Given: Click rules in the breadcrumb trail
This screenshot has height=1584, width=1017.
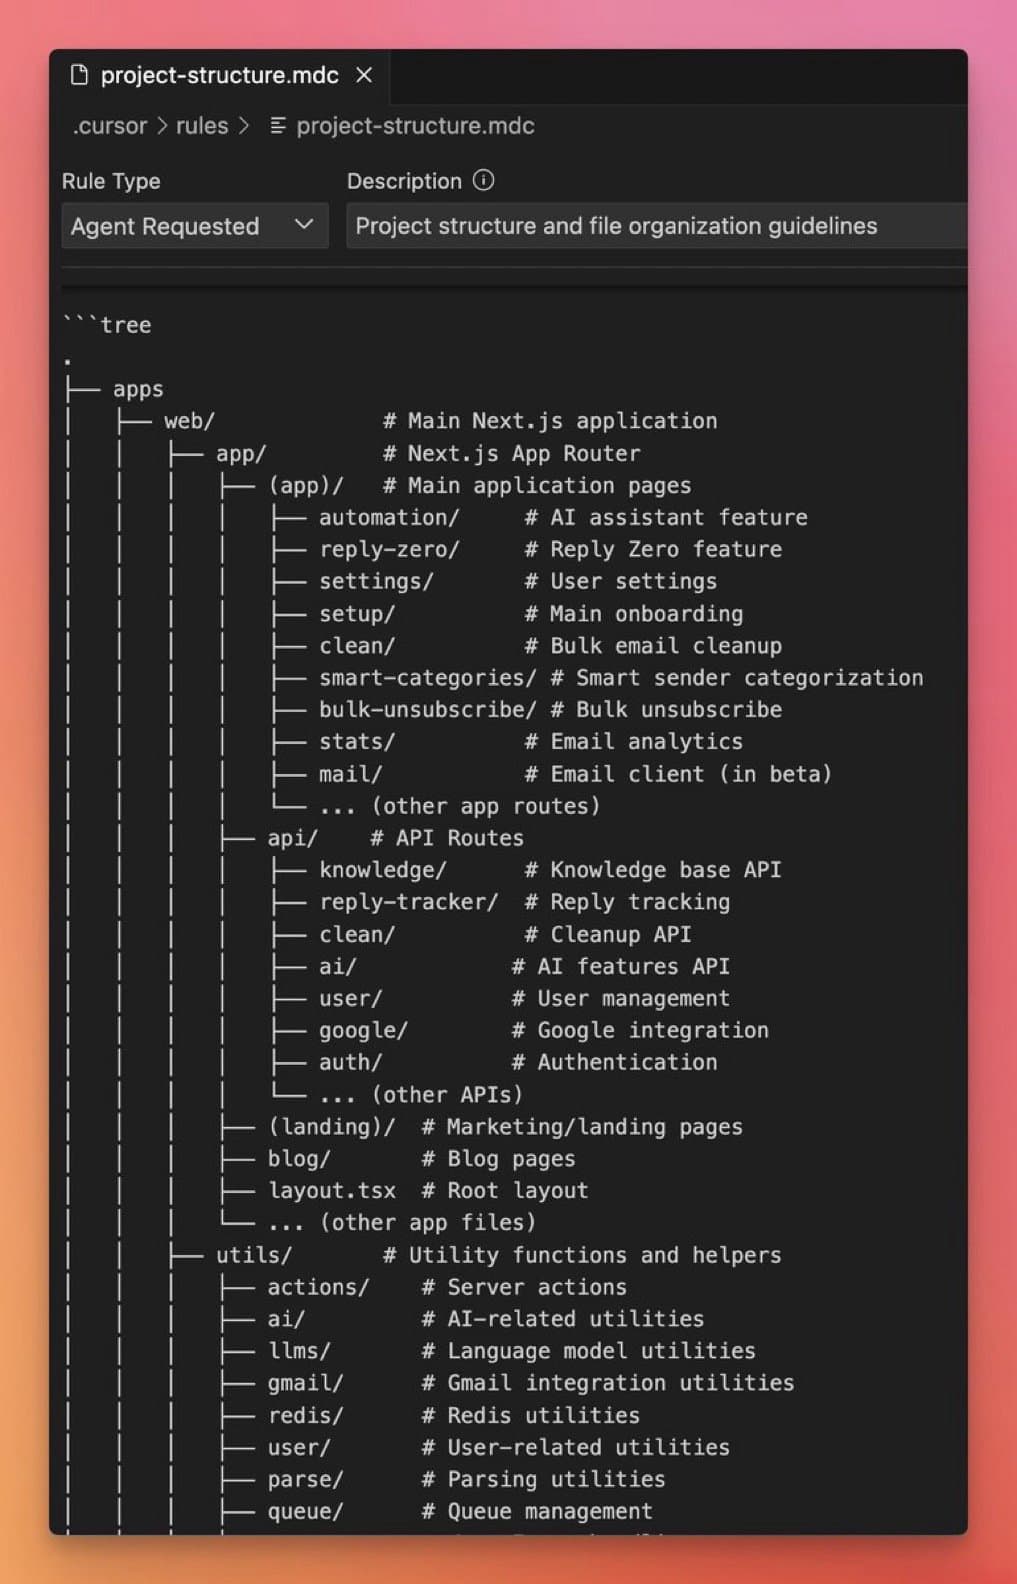Looking at the screenshot, I should click(202, 126).
